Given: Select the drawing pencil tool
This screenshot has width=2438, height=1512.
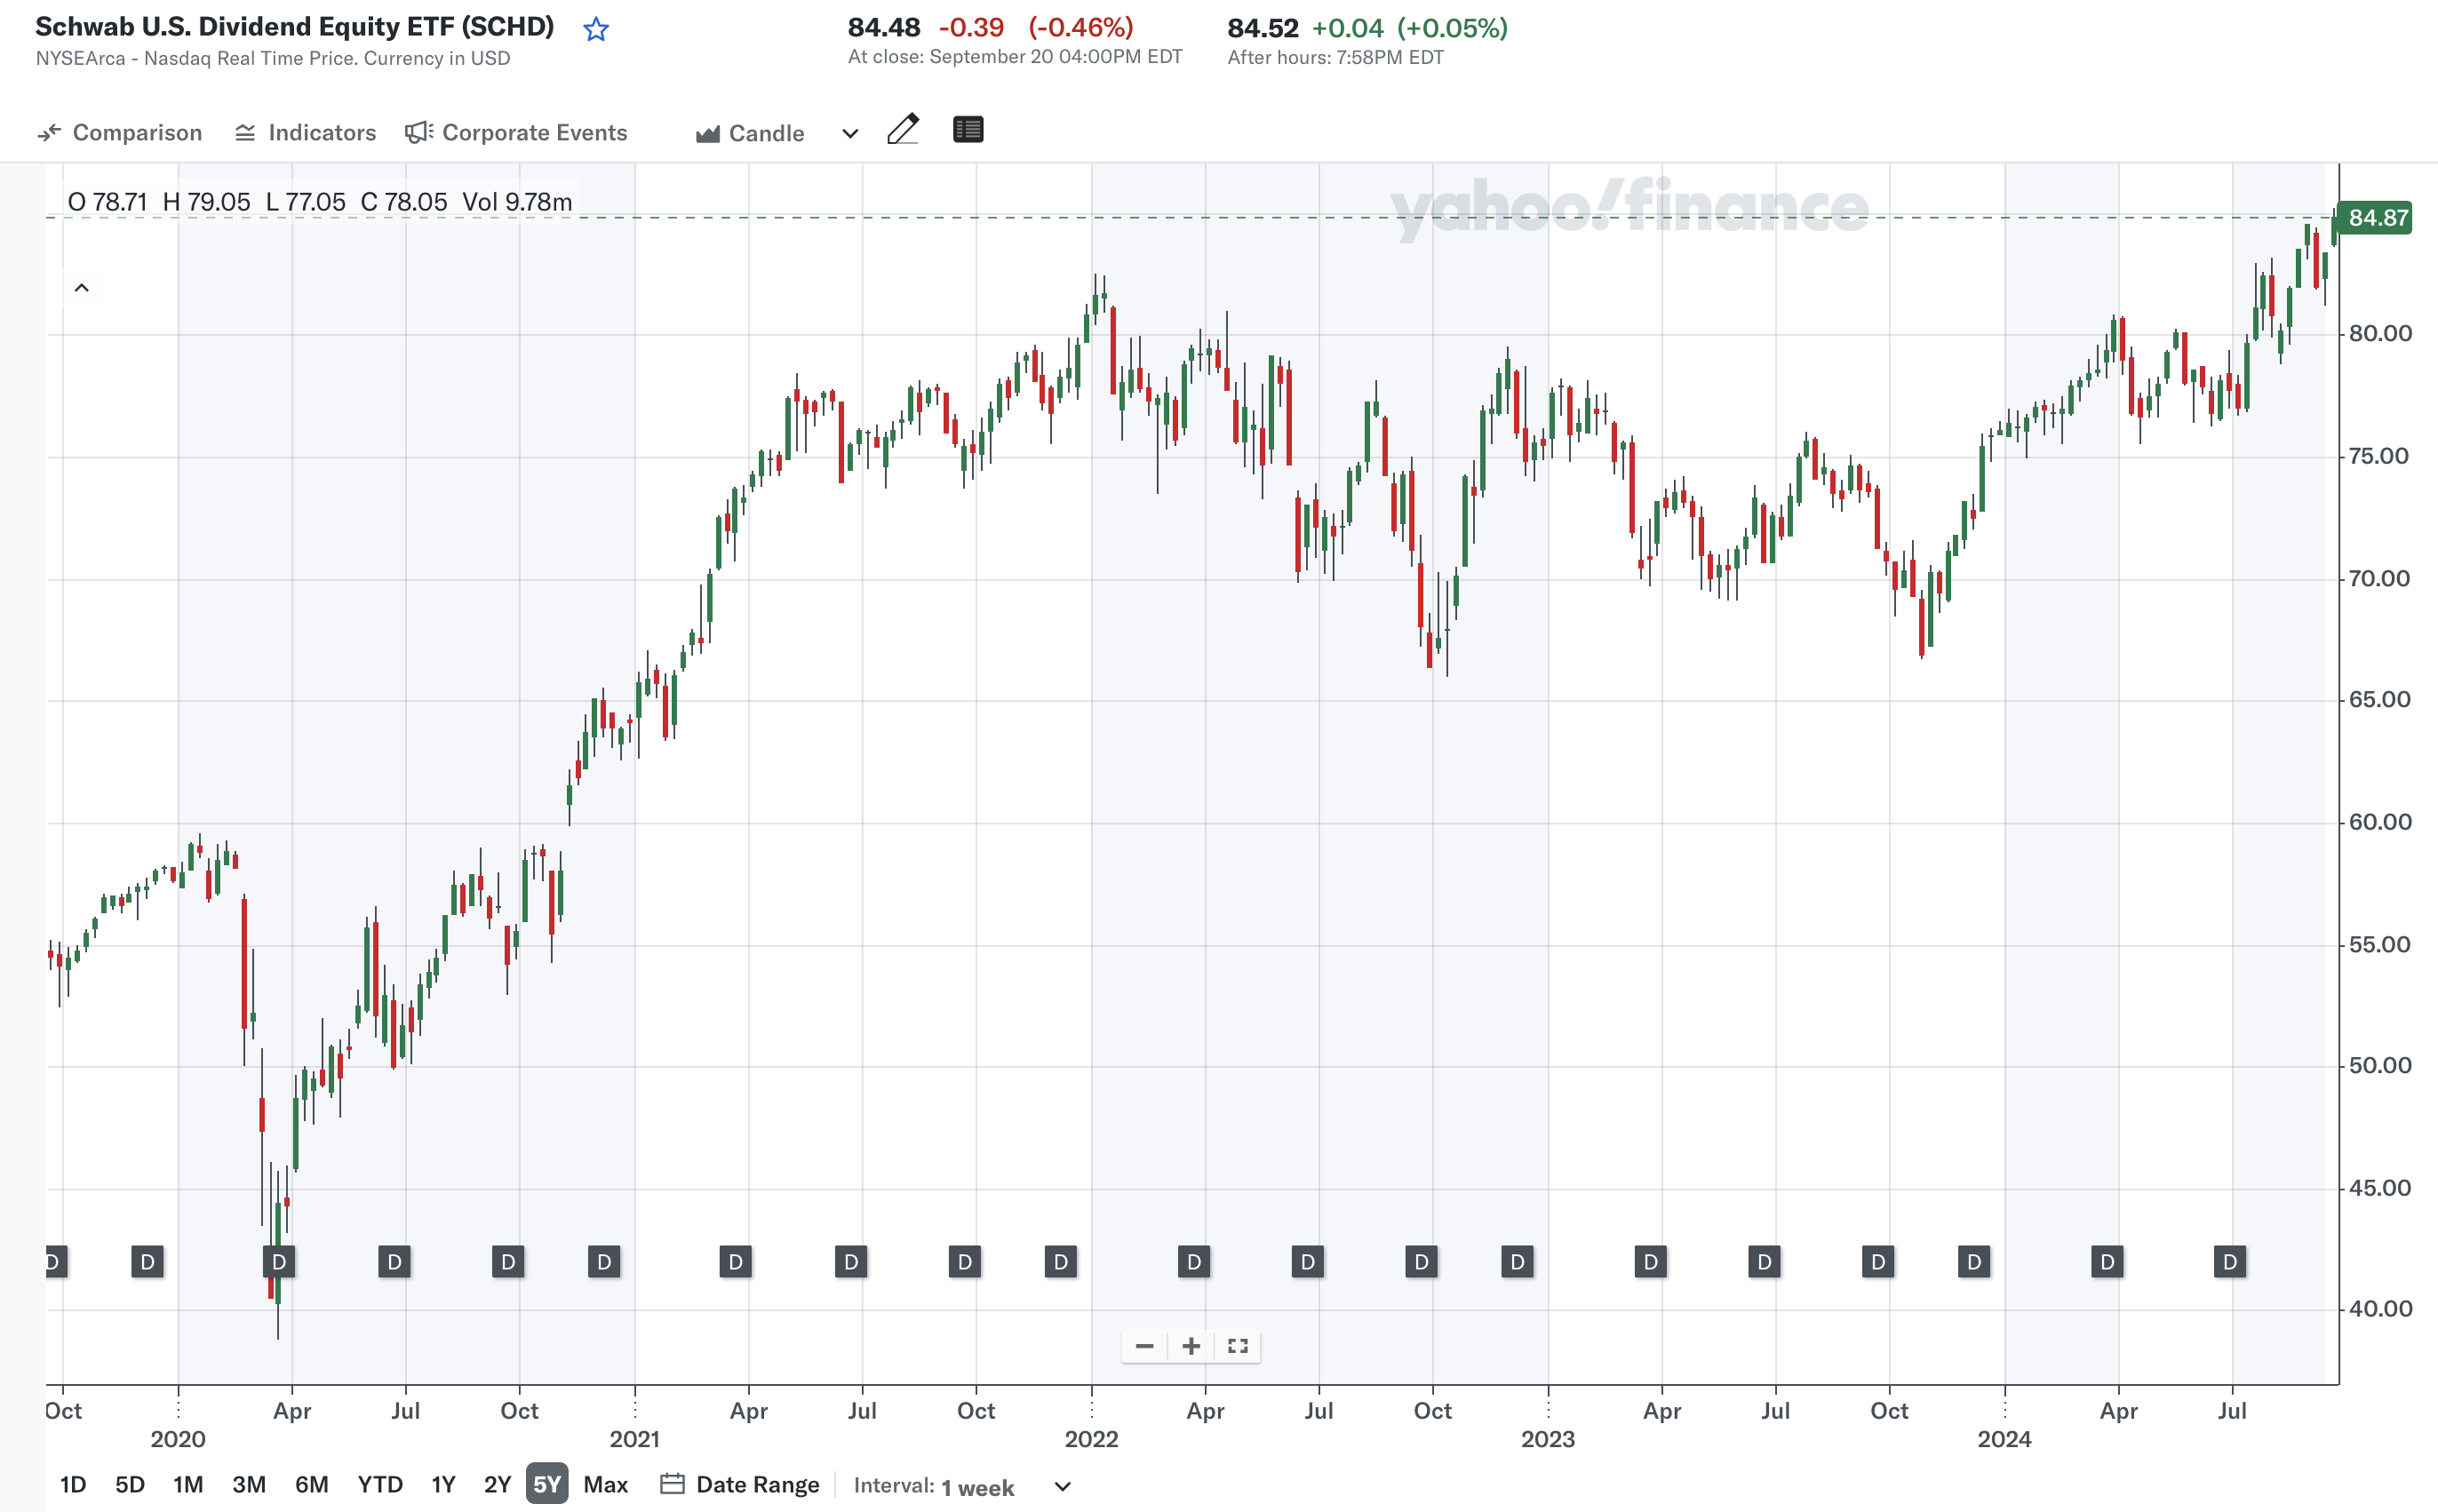Looking at the screenshot, I should 904,130.
